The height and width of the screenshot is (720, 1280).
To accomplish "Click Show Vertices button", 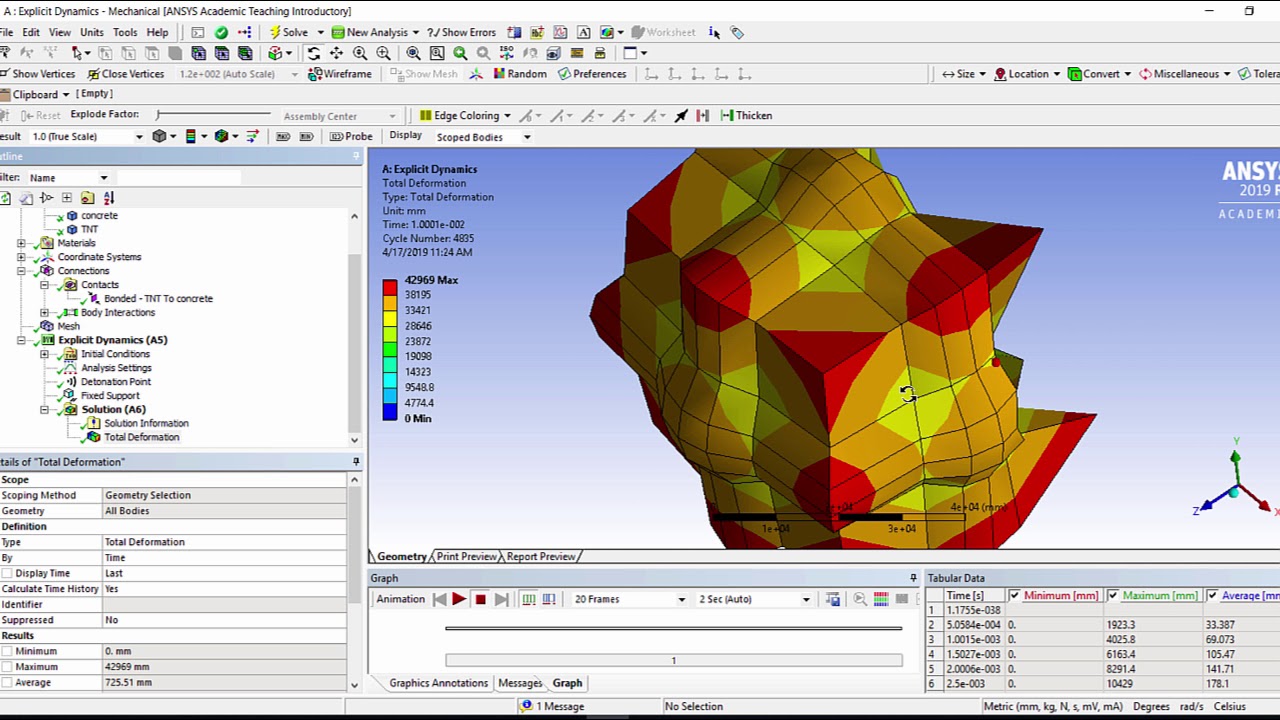I will (x=36, y=74).
